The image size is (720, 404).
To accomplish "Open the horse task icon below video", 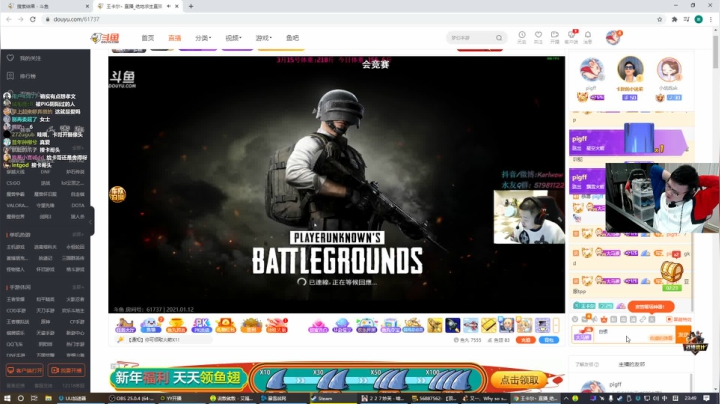I will (125, 325).
